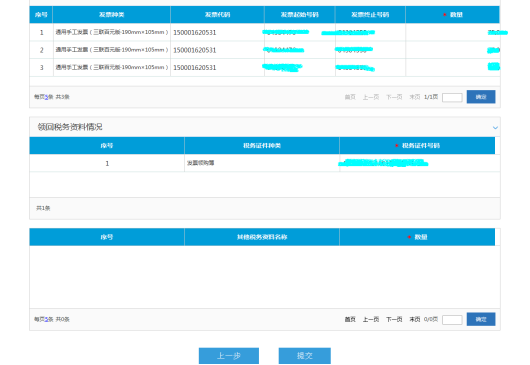Select invoice code 150001620531 in row 1
The width and height of the screenshot is (530, 365).
tap(195, 32)
